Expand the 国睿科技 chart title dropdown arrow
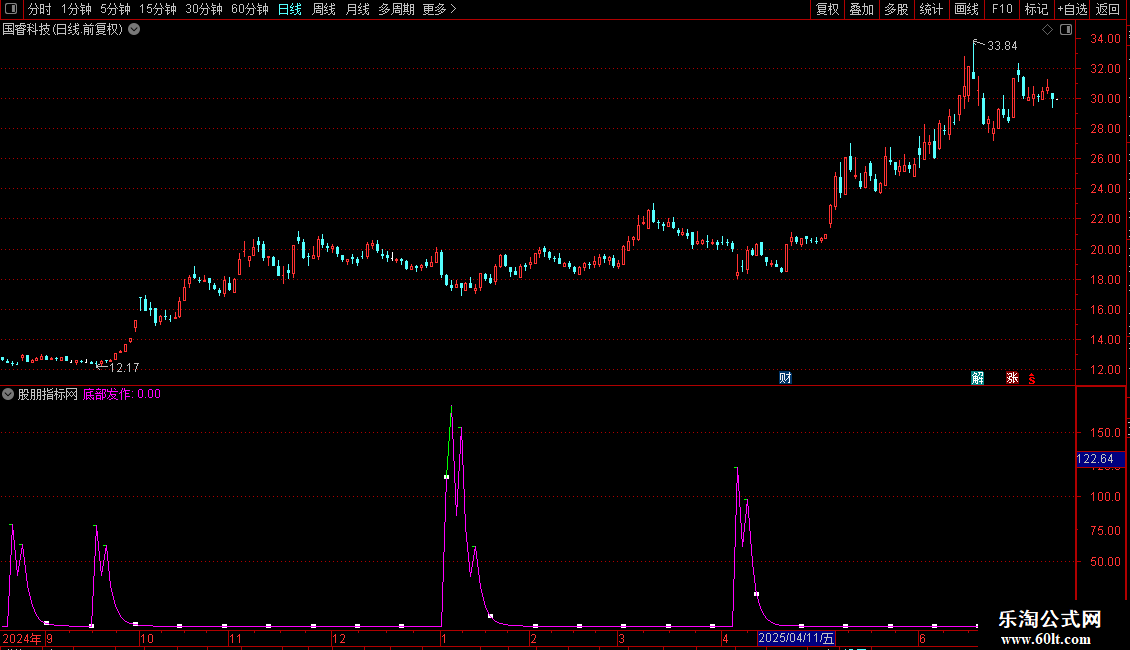 click(x=134, y=30)
